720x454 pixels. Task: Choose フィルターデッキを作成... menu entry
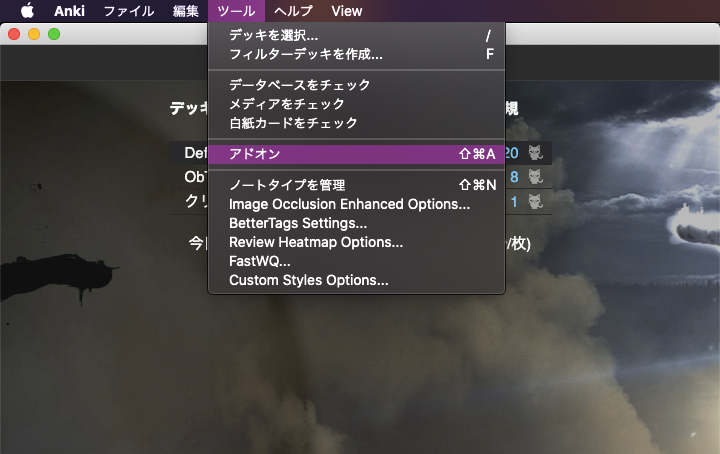(x=356, y=54)
